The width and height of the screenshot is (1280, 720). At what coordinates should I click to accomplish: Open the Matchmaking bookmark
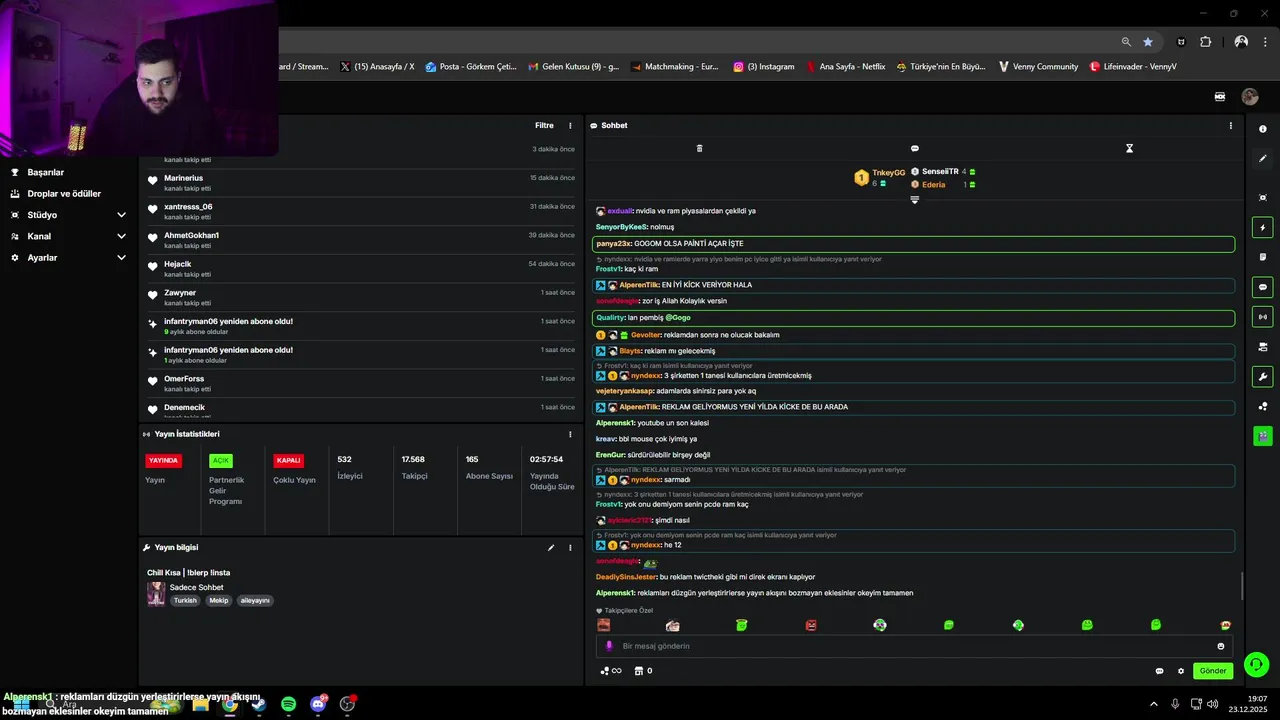(x=675, y=67)
